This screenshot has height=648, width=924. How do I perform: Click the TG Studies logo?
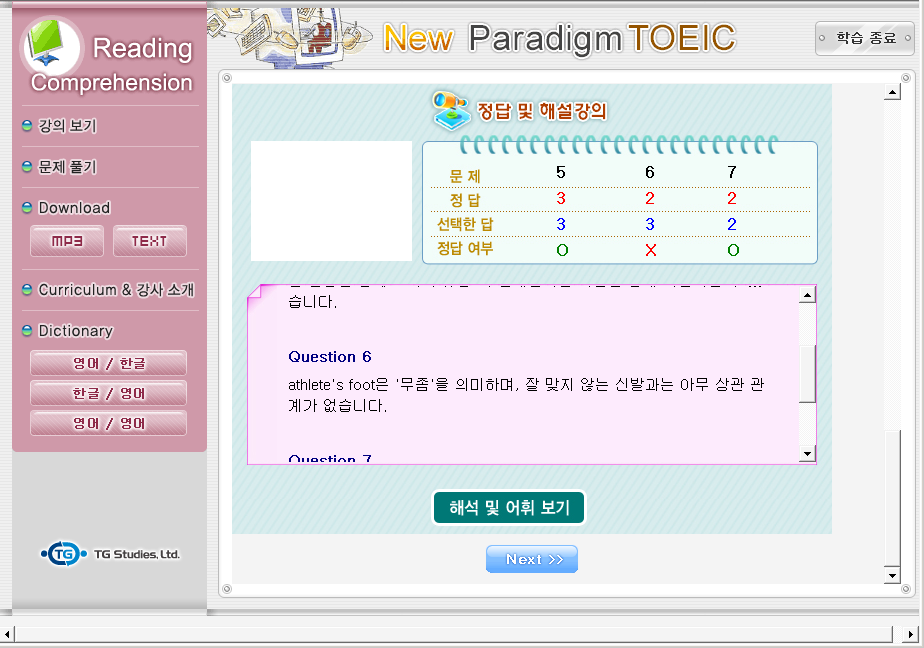[110, 554]
